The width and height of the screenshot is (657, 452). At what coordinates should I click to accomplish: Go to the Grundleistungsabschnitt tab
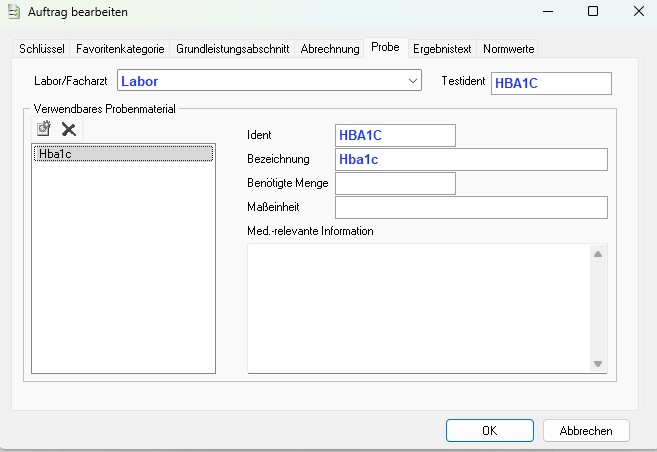tap(234, 48)
